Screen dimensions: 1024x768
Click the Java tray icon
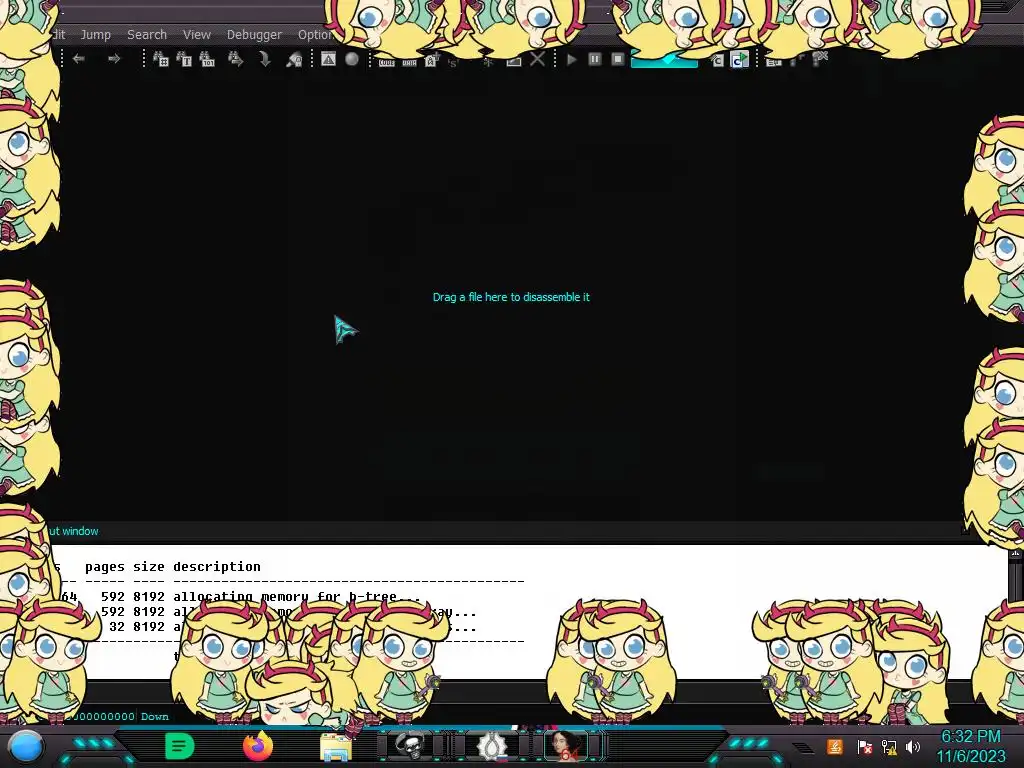click(x=835, y=746)
